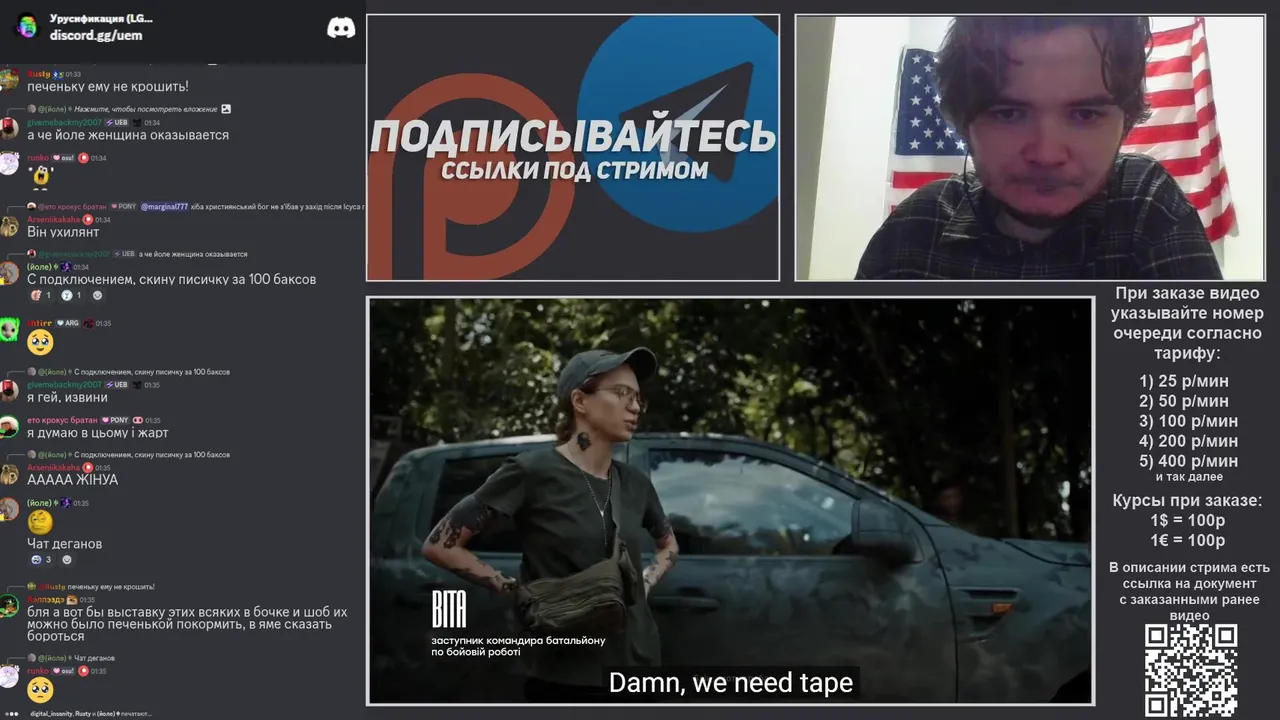
Task: Toggle the second reaction under 'С подключением' message
Action: pos(72,295)
